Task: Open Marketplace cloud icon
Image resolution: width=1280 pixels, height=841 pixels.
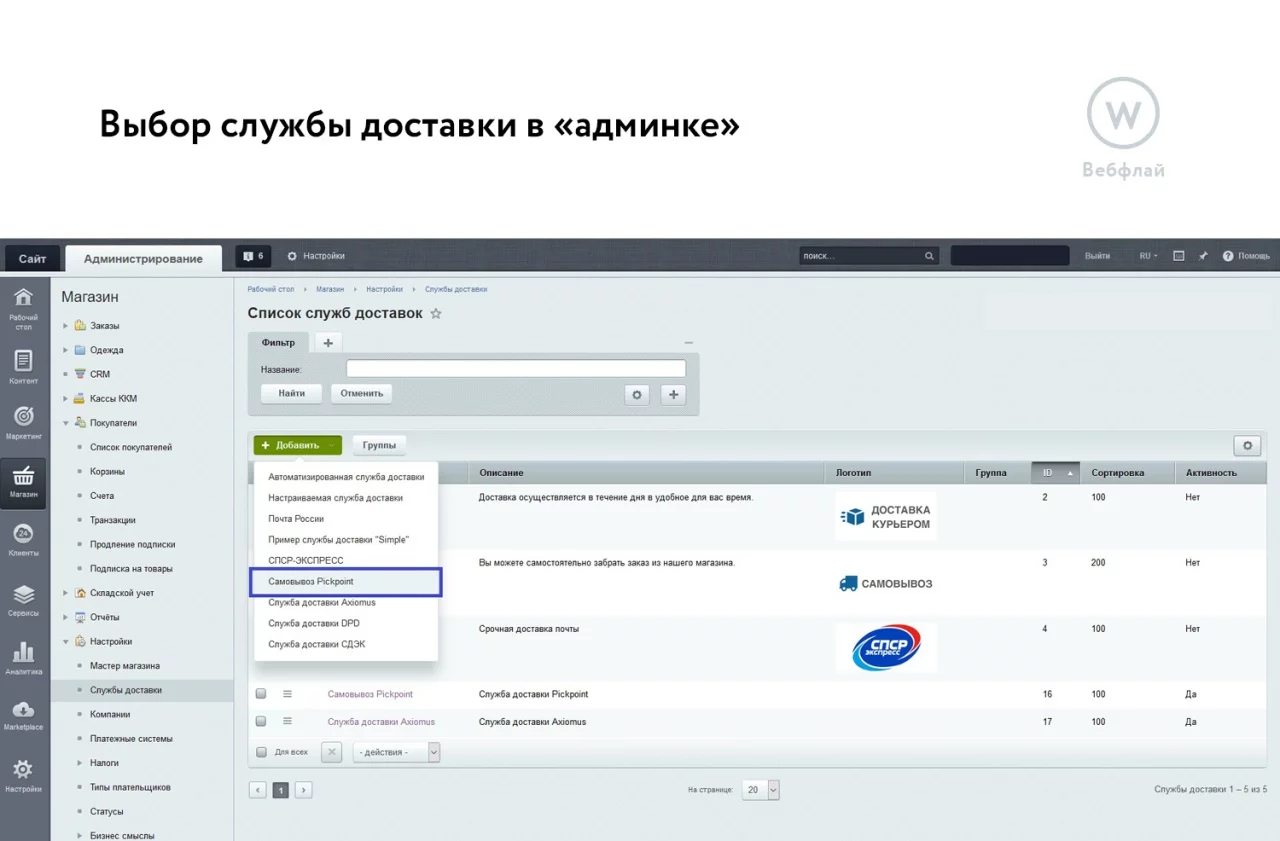Action: tap(23, 713)
